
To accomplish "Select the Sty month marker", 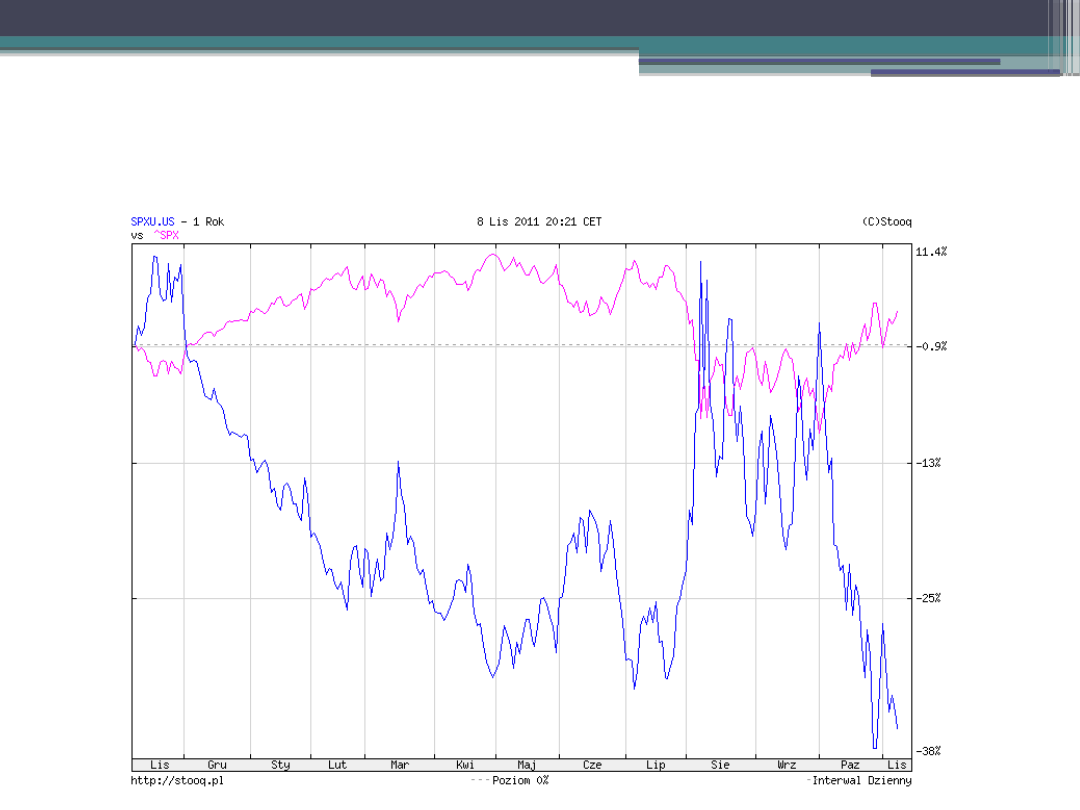I will (x=280, y=765).
